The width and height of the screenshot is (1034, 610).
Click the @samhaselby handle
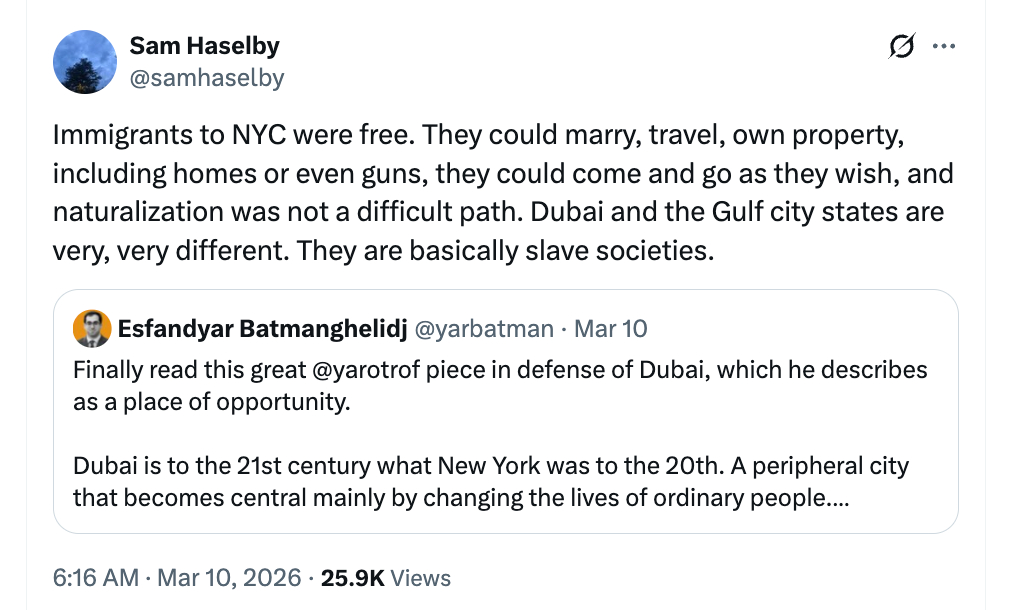click(x=207, y=78)
